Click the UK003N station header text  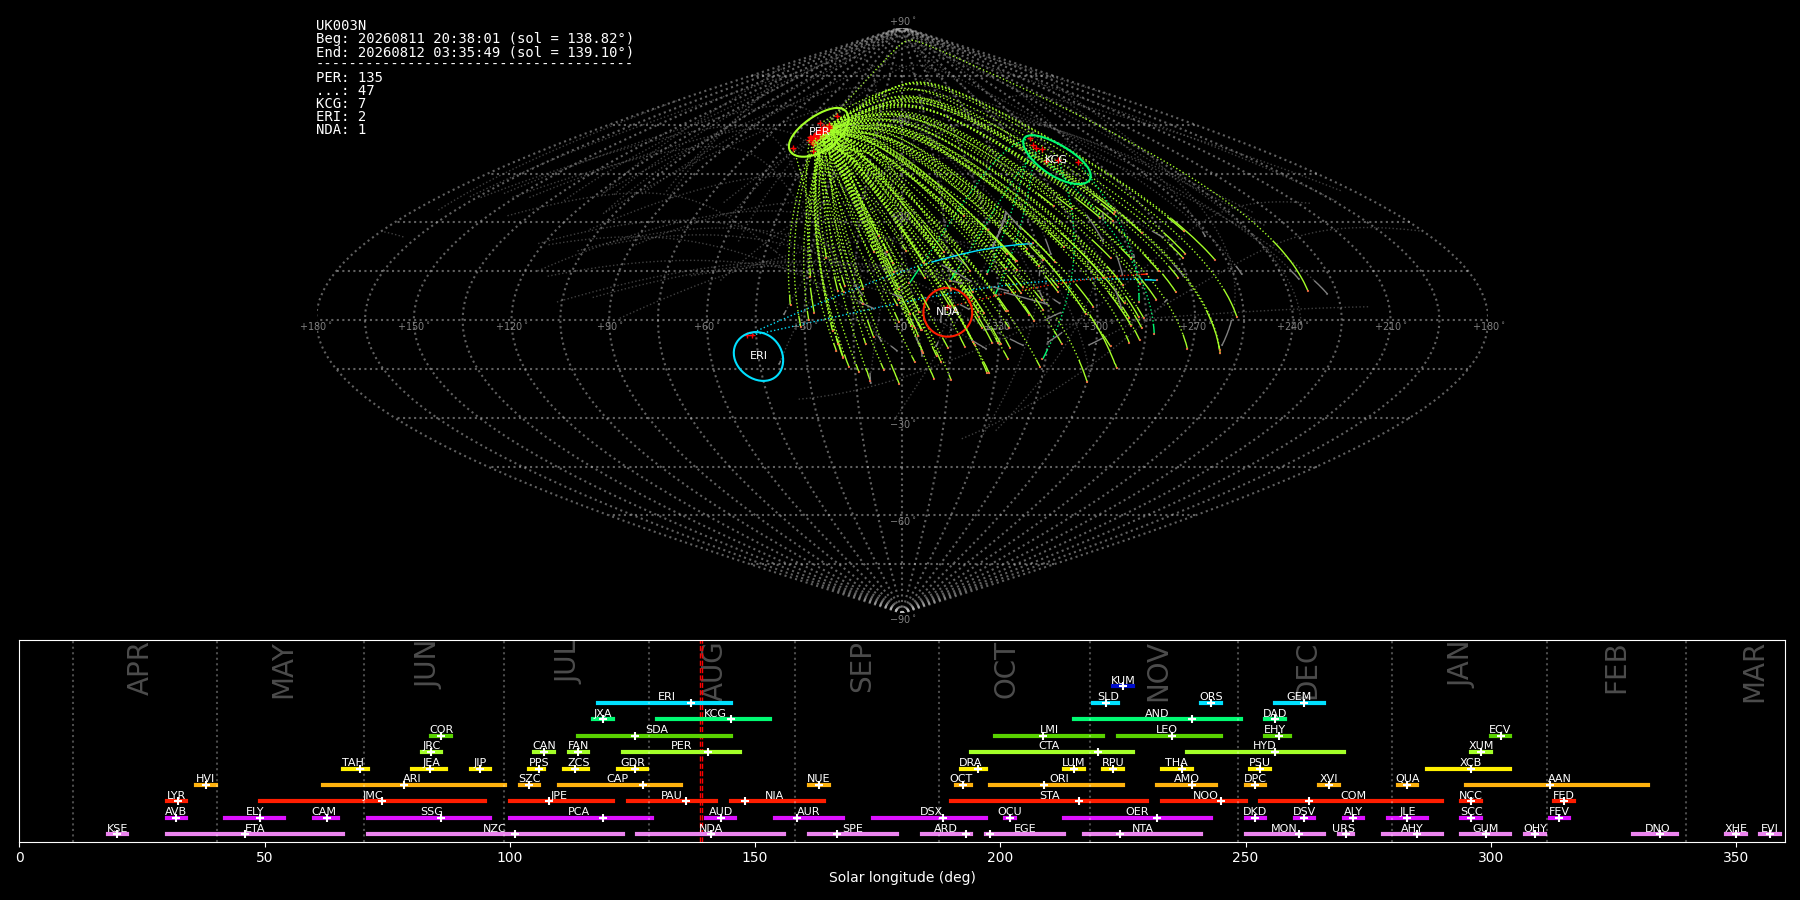coord(341,26)
